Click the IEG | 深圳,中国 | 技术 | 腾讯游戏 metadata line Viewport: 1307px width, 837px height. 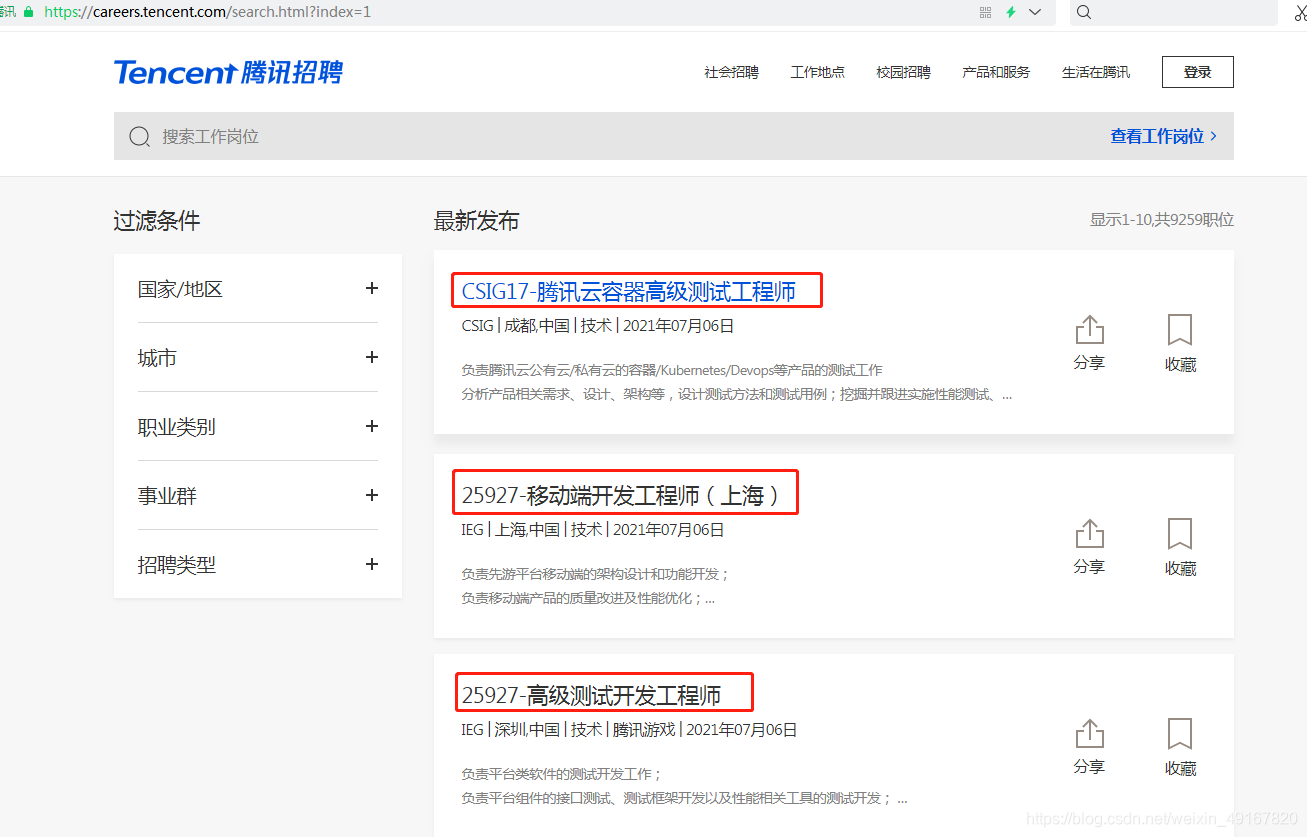click(629, 730)
